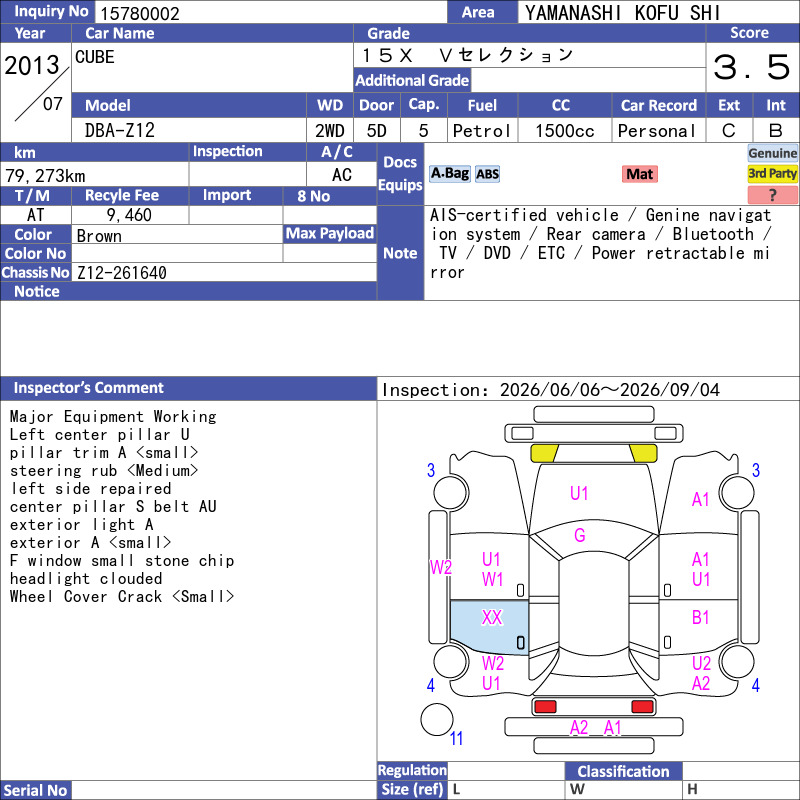Screen dimensions: 800x800
Task: Click 'Wheel Cover Crack' comment
Action: click(122, 596)
